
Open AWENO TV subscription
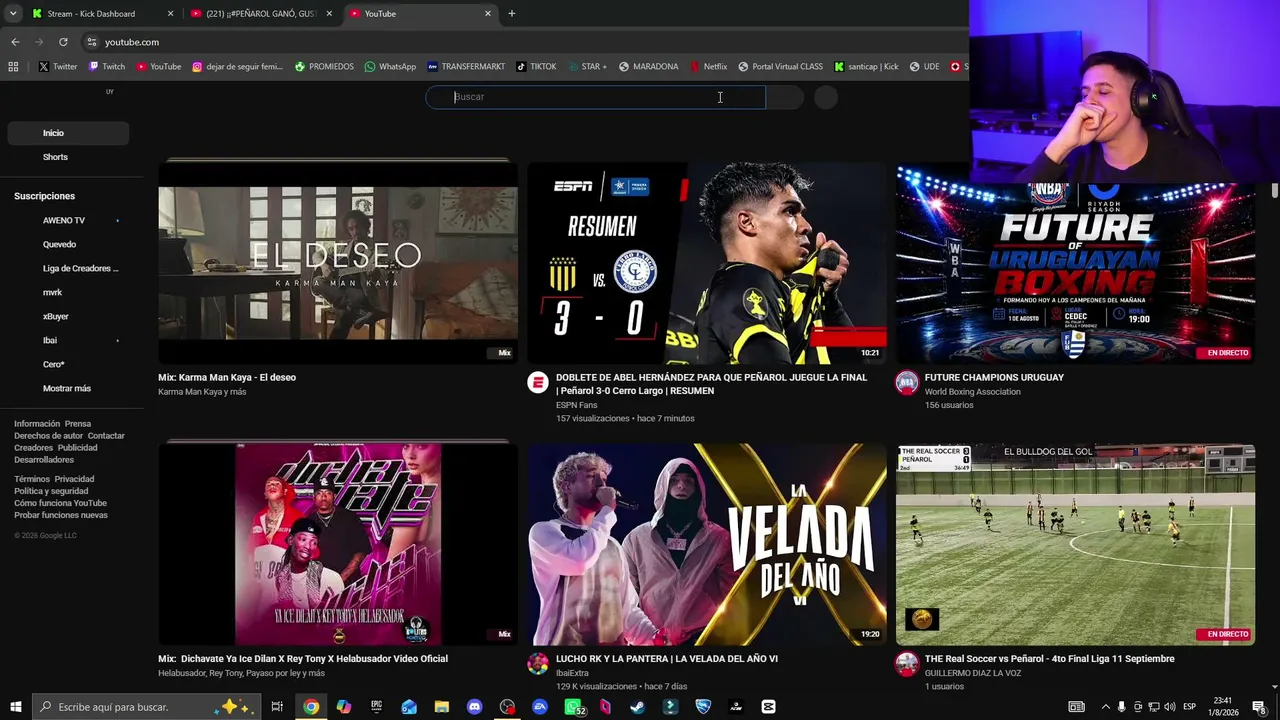[64, 220]
